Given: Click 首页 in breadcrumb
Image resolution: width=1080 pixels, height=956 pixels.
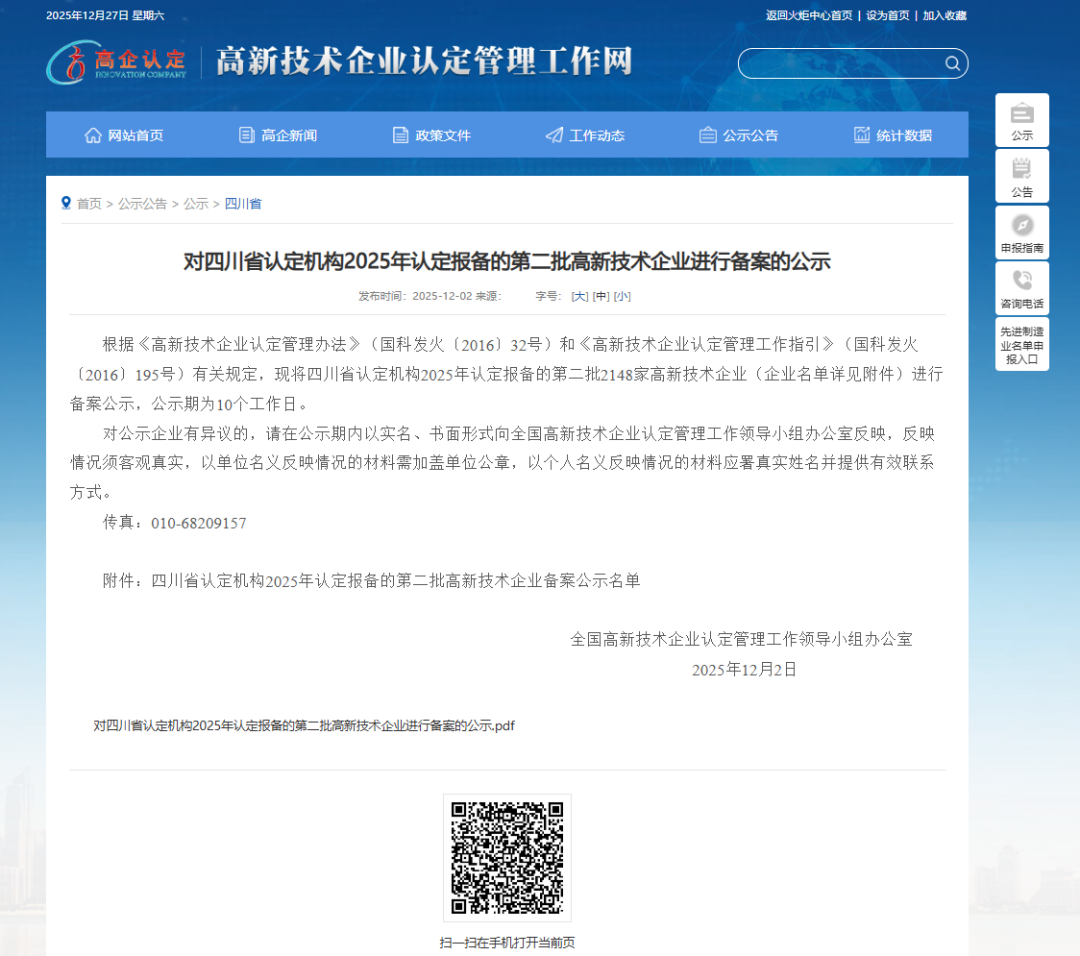Looking at the screenshot, I should [89, 204].
